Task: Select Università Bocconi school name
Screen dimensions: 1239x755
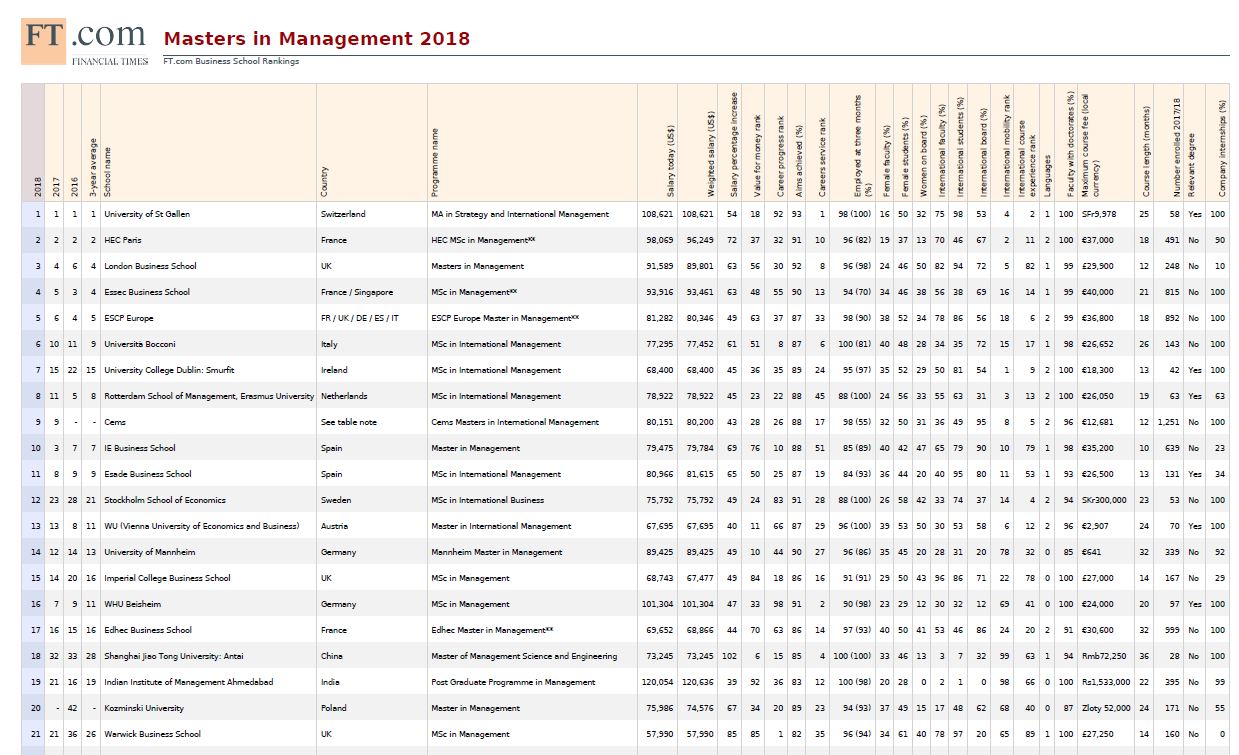Action: tap(141, 344)
